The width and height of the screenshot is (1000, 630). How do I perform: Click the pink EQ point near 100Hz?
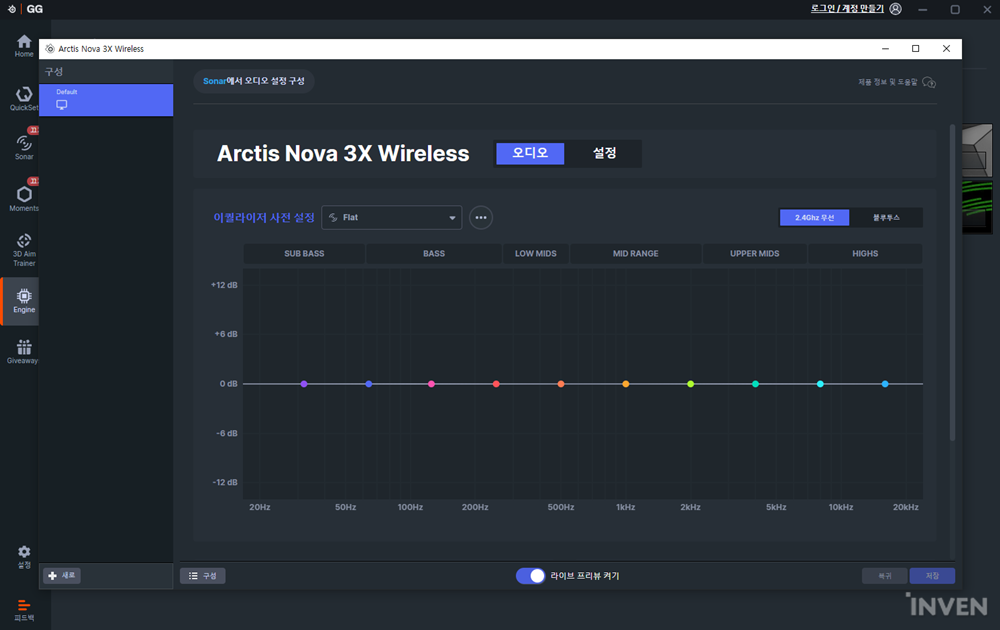(432, 384)
